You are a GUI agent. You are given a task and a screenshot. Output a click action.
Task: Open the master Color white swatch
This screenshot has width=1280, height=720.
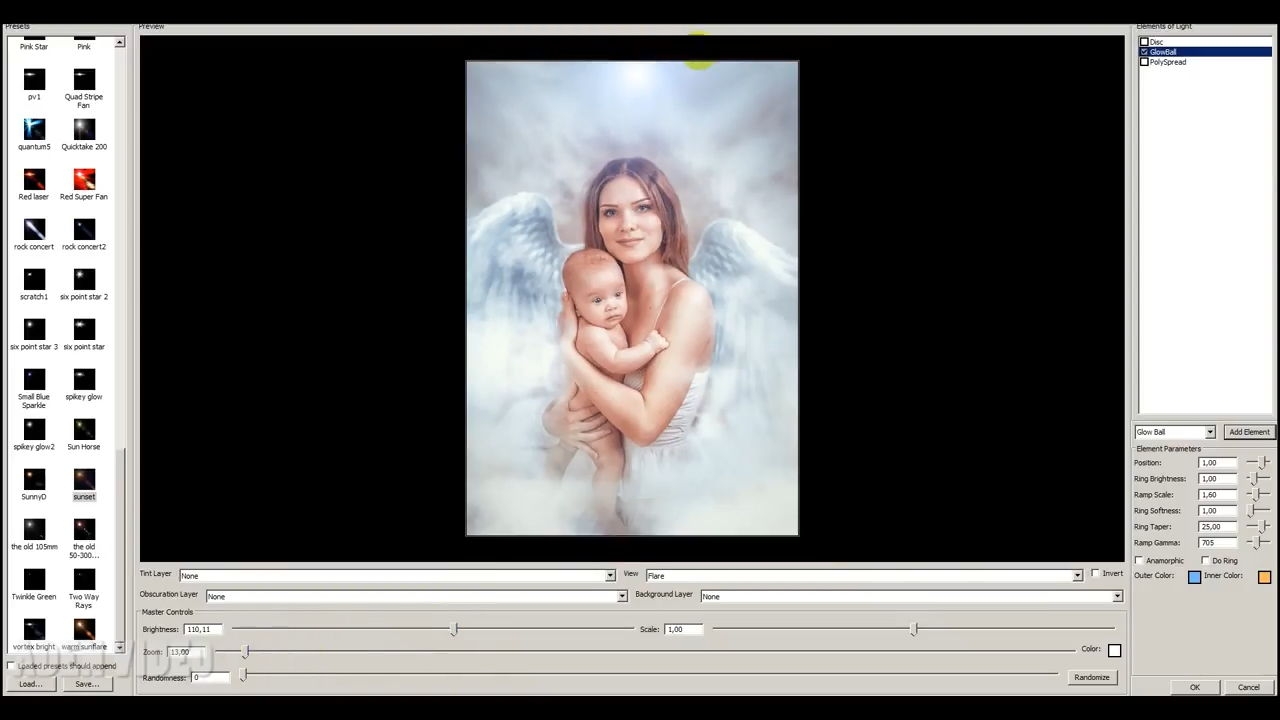1114,651
